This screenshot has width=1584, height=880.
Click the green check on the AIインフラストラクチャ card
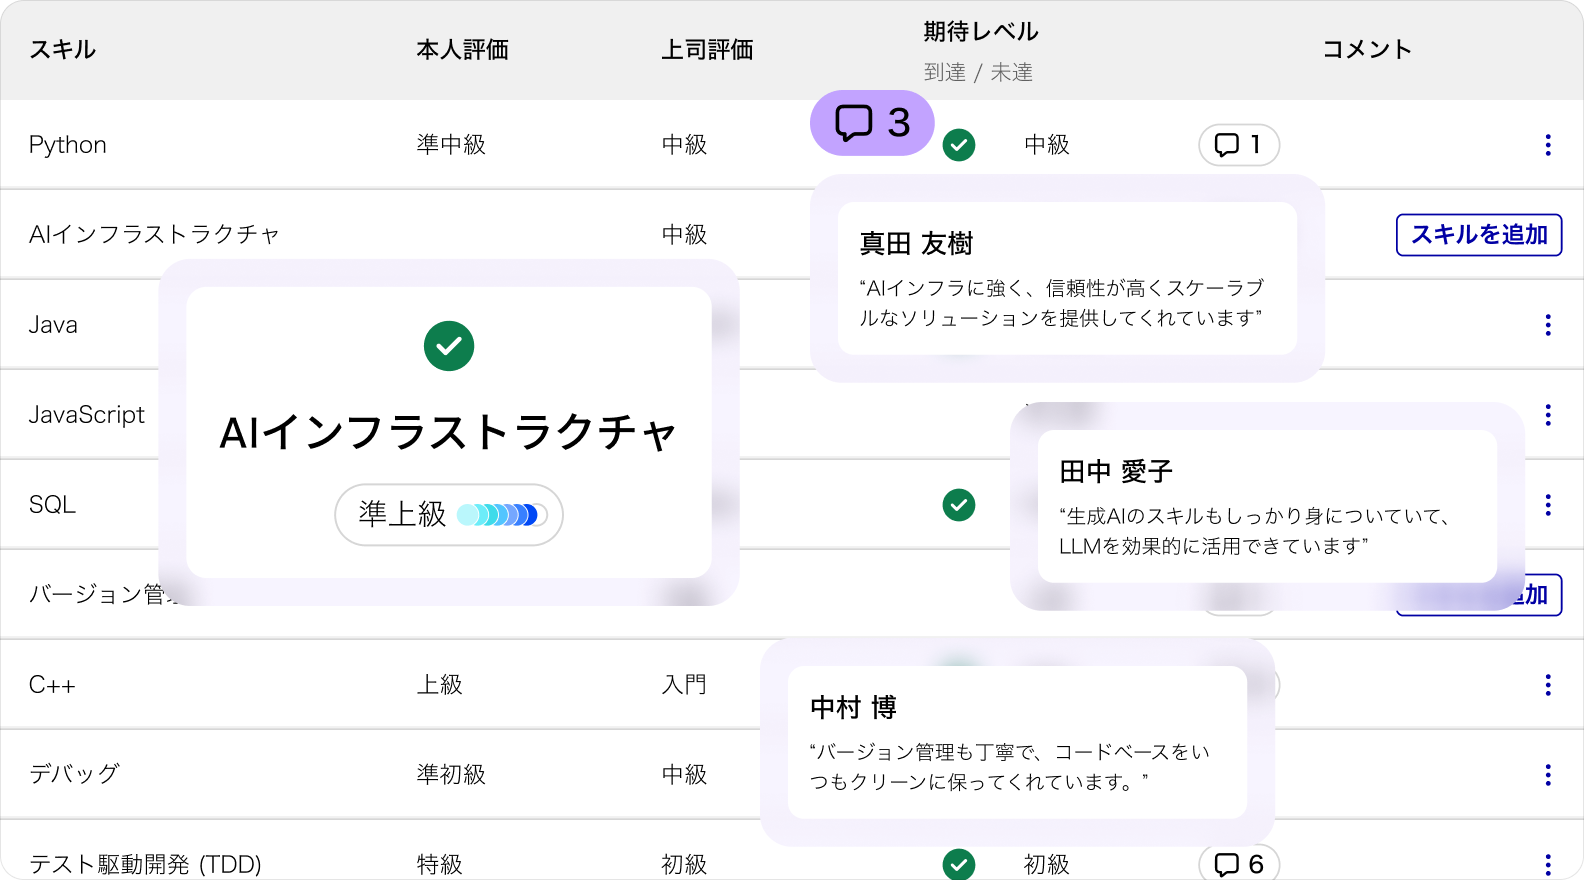[x=449, y=346]
